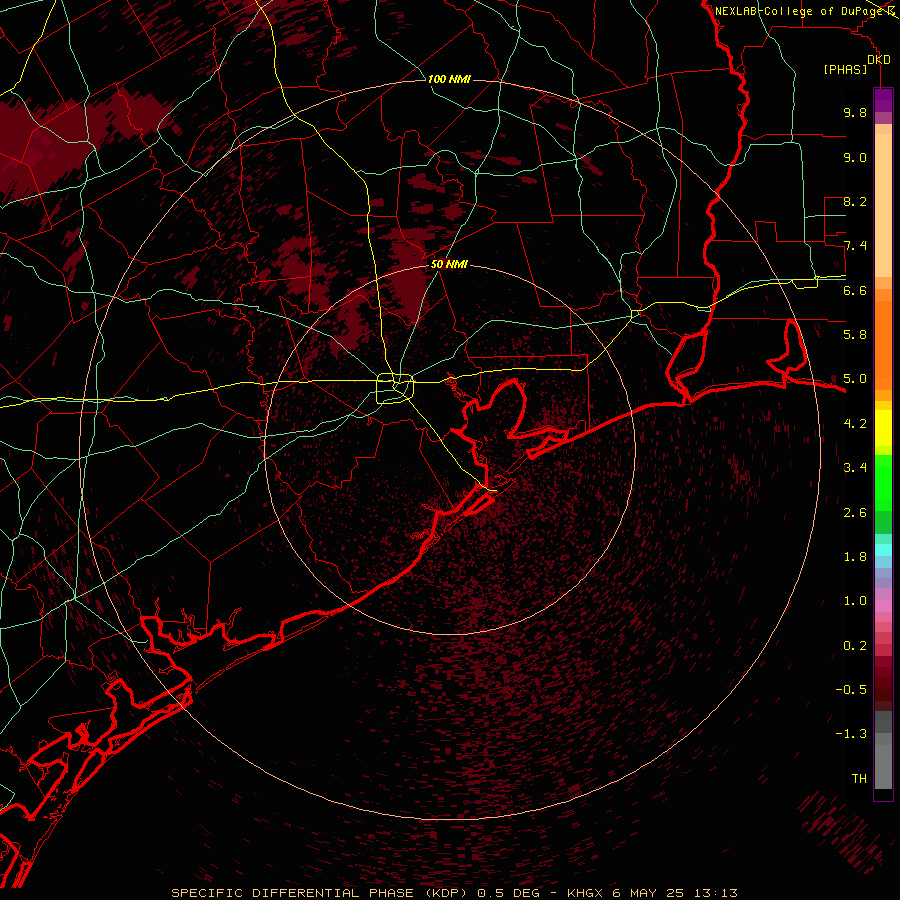
Task: Click the 3.4 legend value
Action: (855, 468)
